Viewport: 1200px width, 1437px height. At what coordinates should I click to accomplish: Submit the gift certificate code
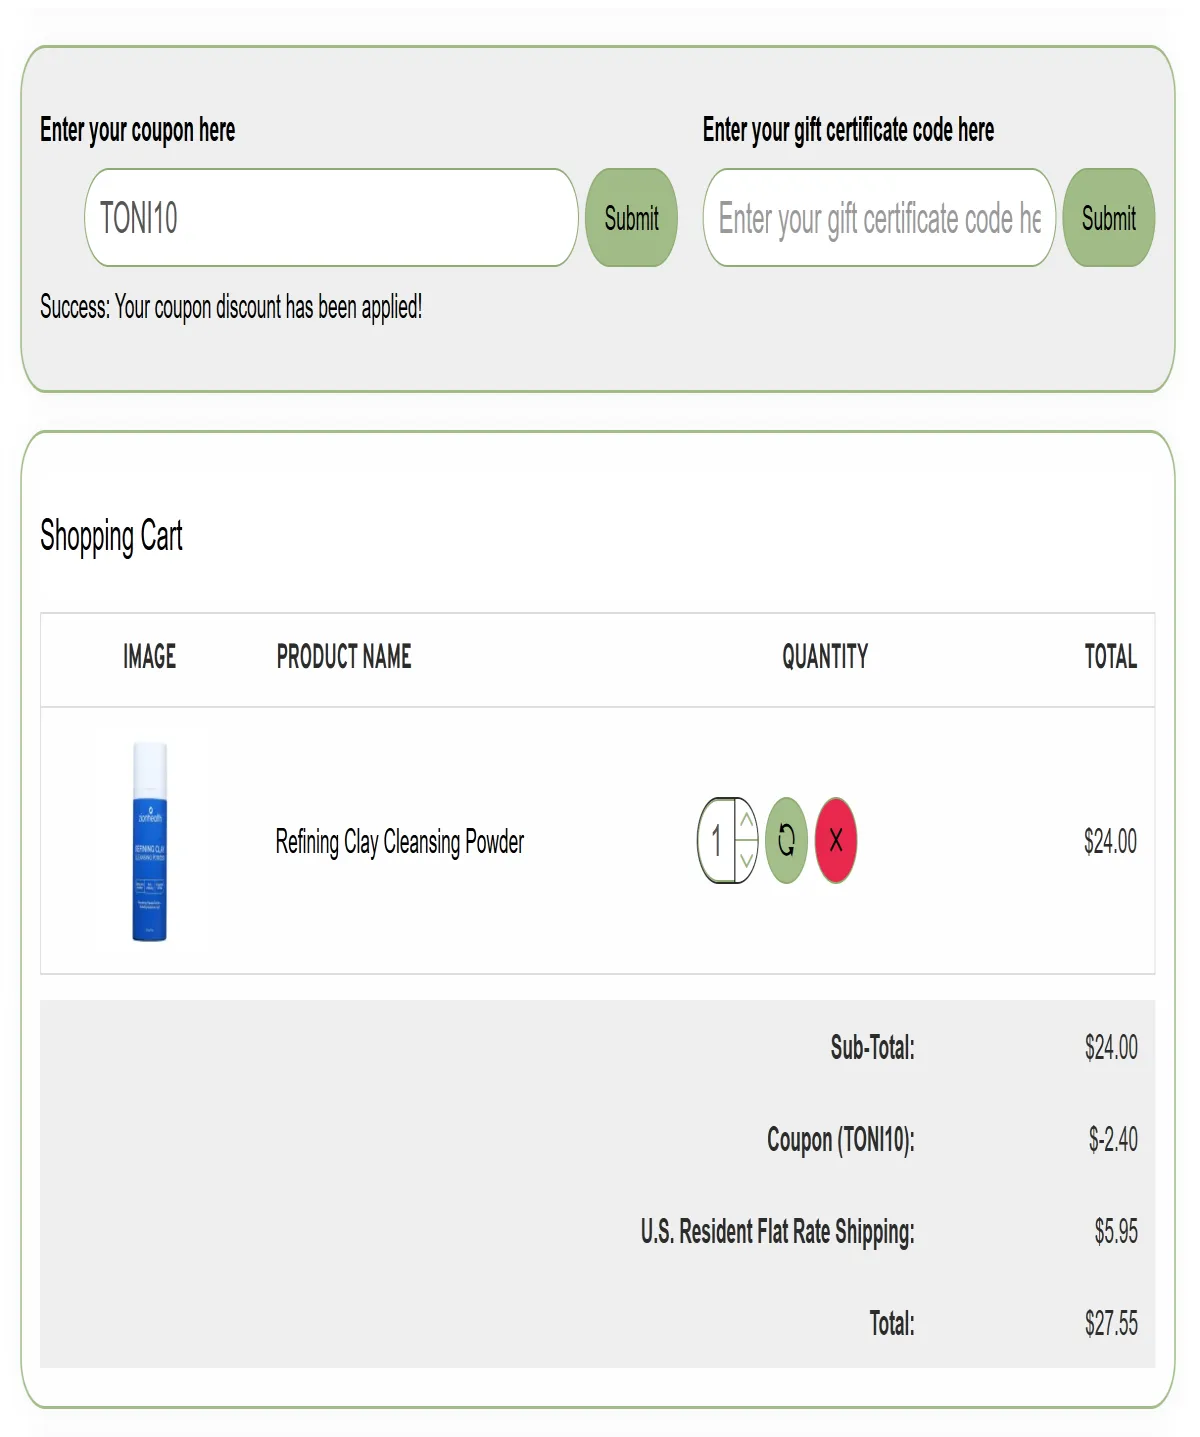1108,219
